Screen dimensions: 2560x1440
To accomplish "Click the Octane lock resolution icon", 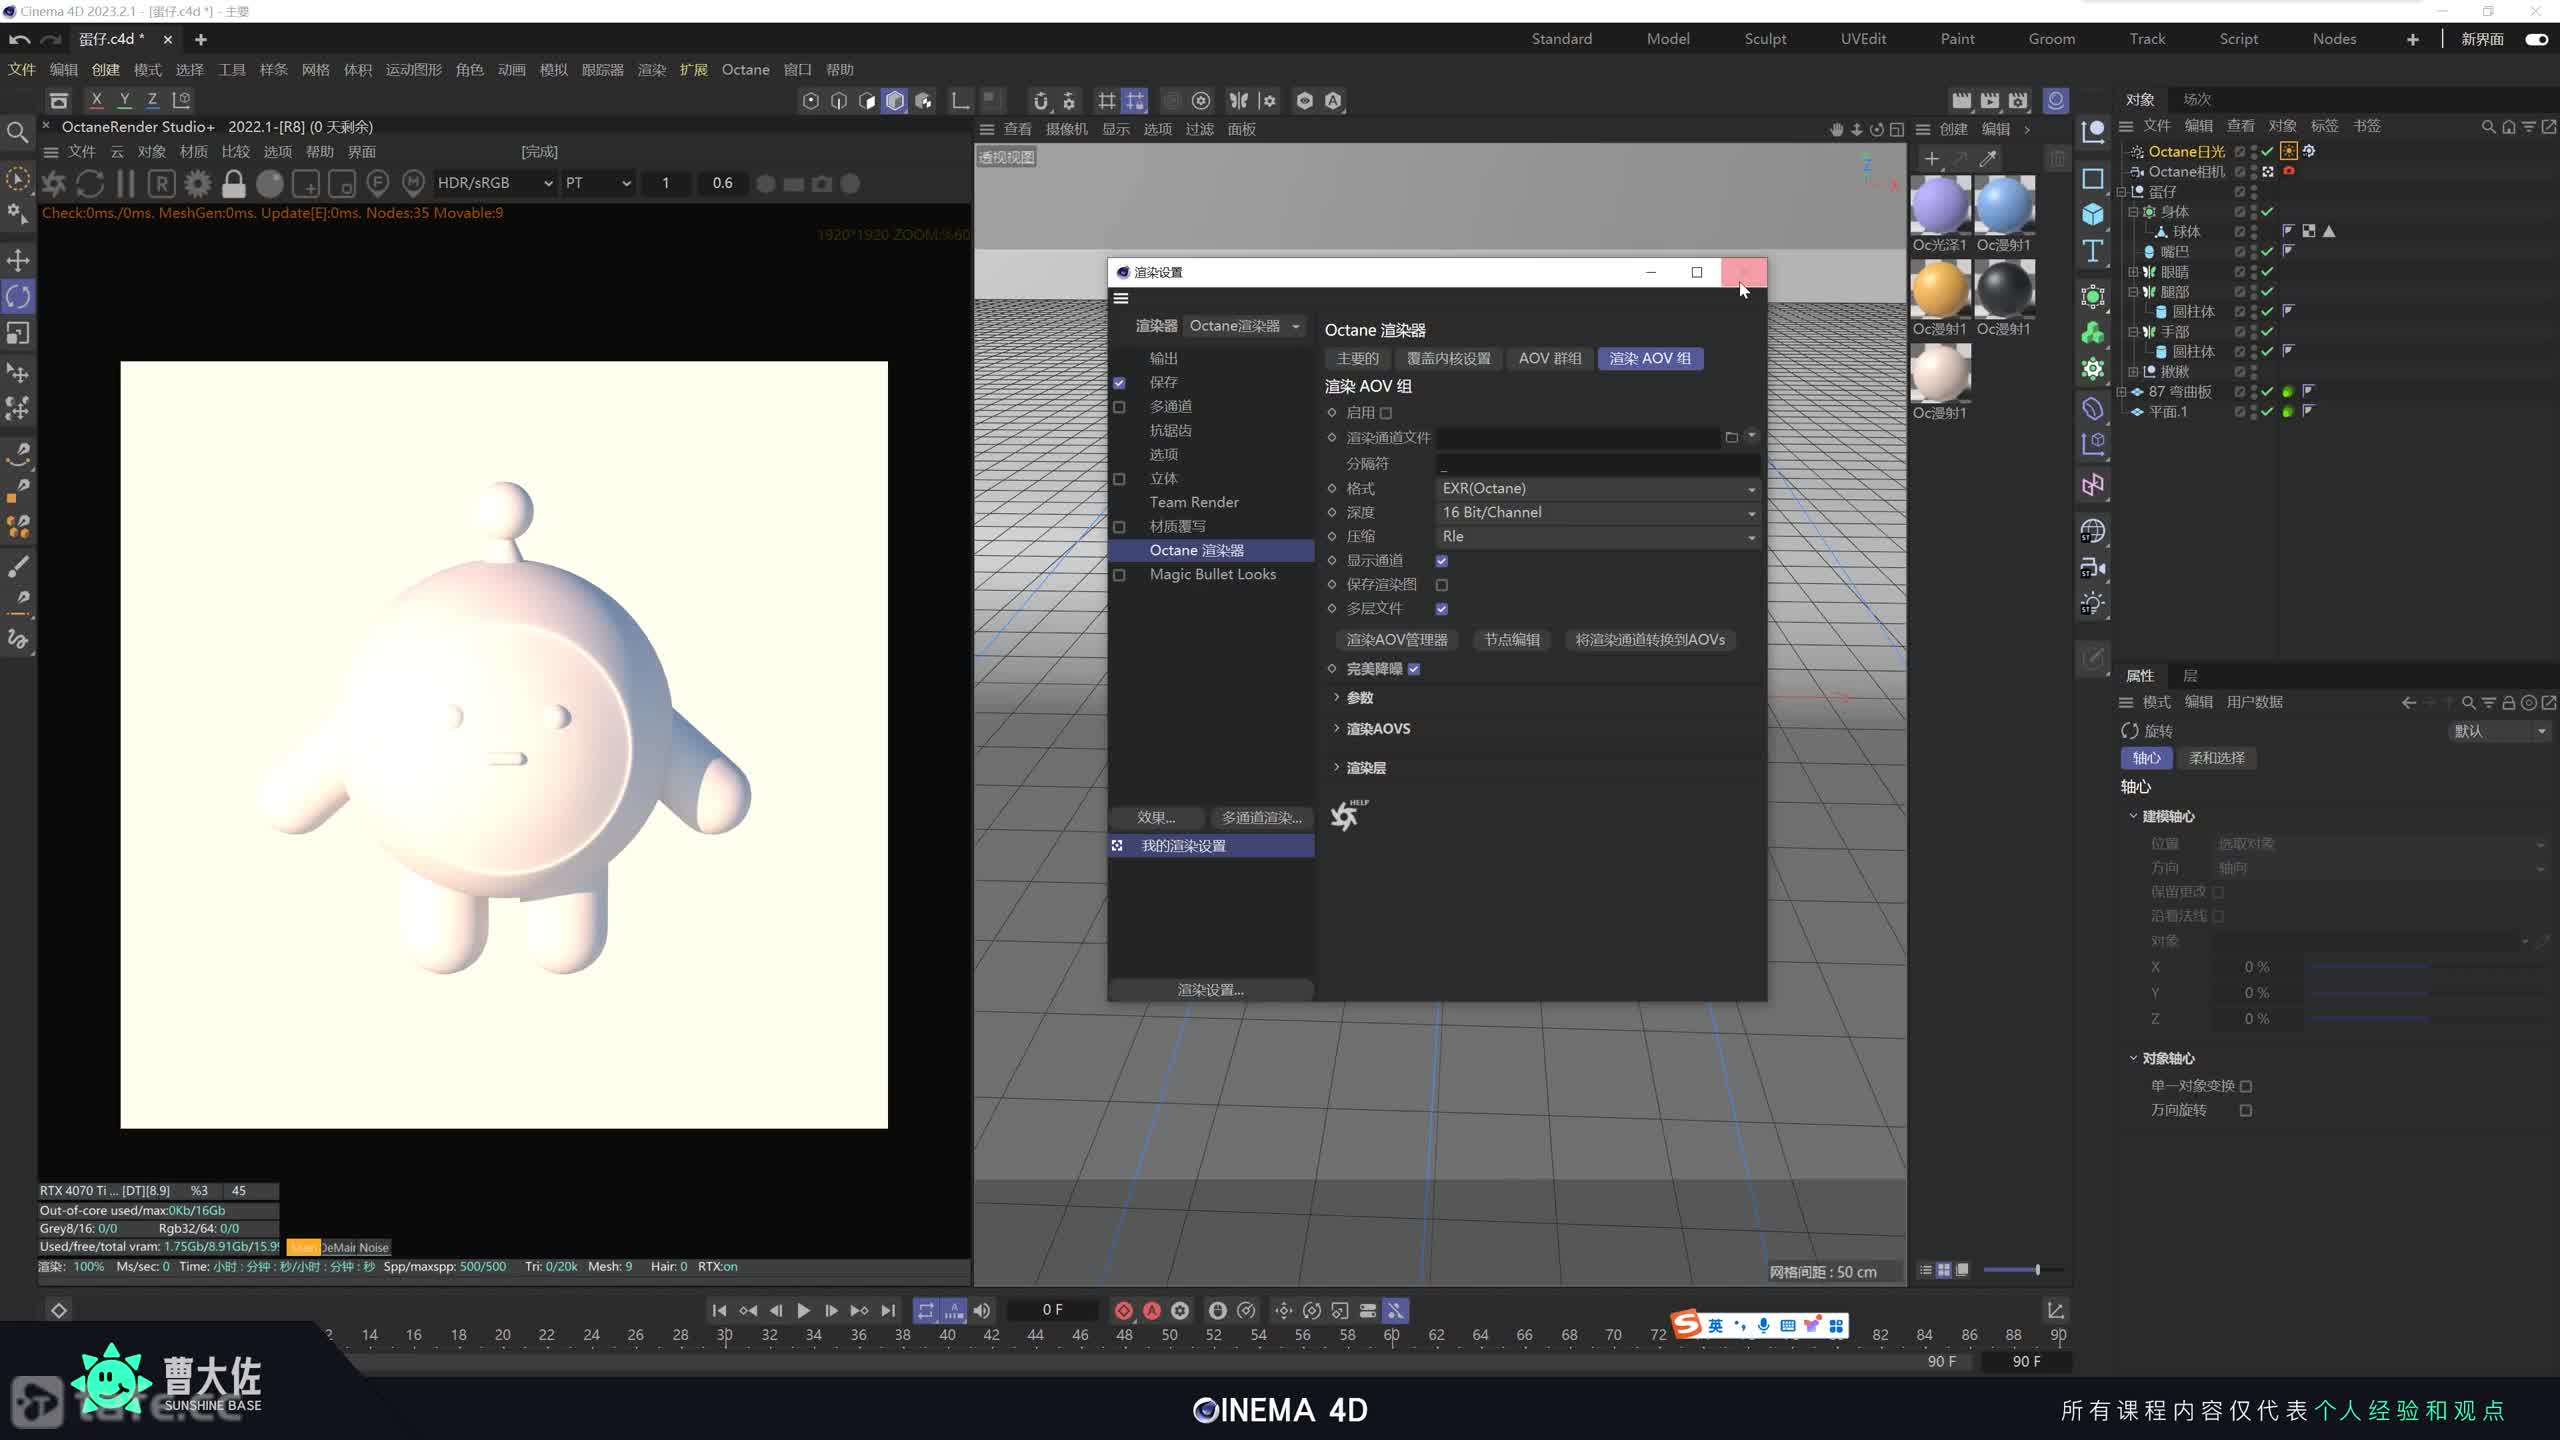I will 233,184.
